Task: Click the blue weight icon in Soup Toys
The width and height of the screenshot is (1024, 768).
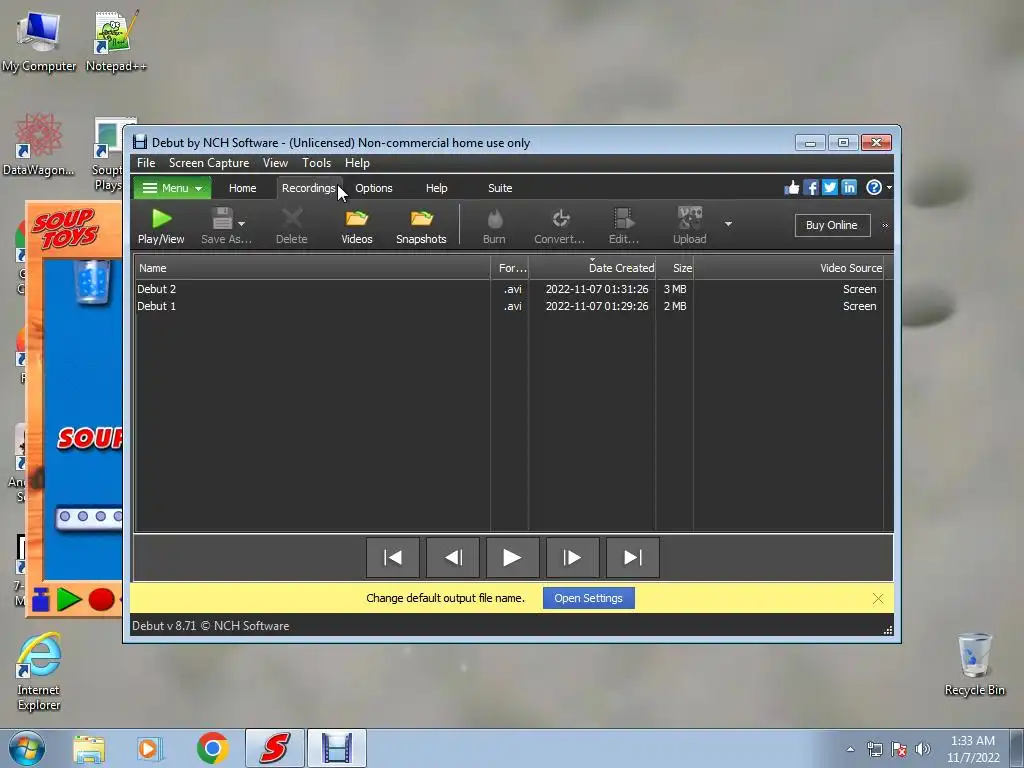Action: click(40, 600)
